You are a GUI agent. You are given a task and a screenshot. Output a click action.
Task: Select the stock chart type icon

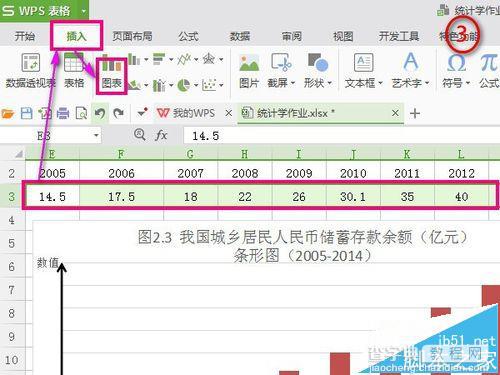(x=159, y=85)
